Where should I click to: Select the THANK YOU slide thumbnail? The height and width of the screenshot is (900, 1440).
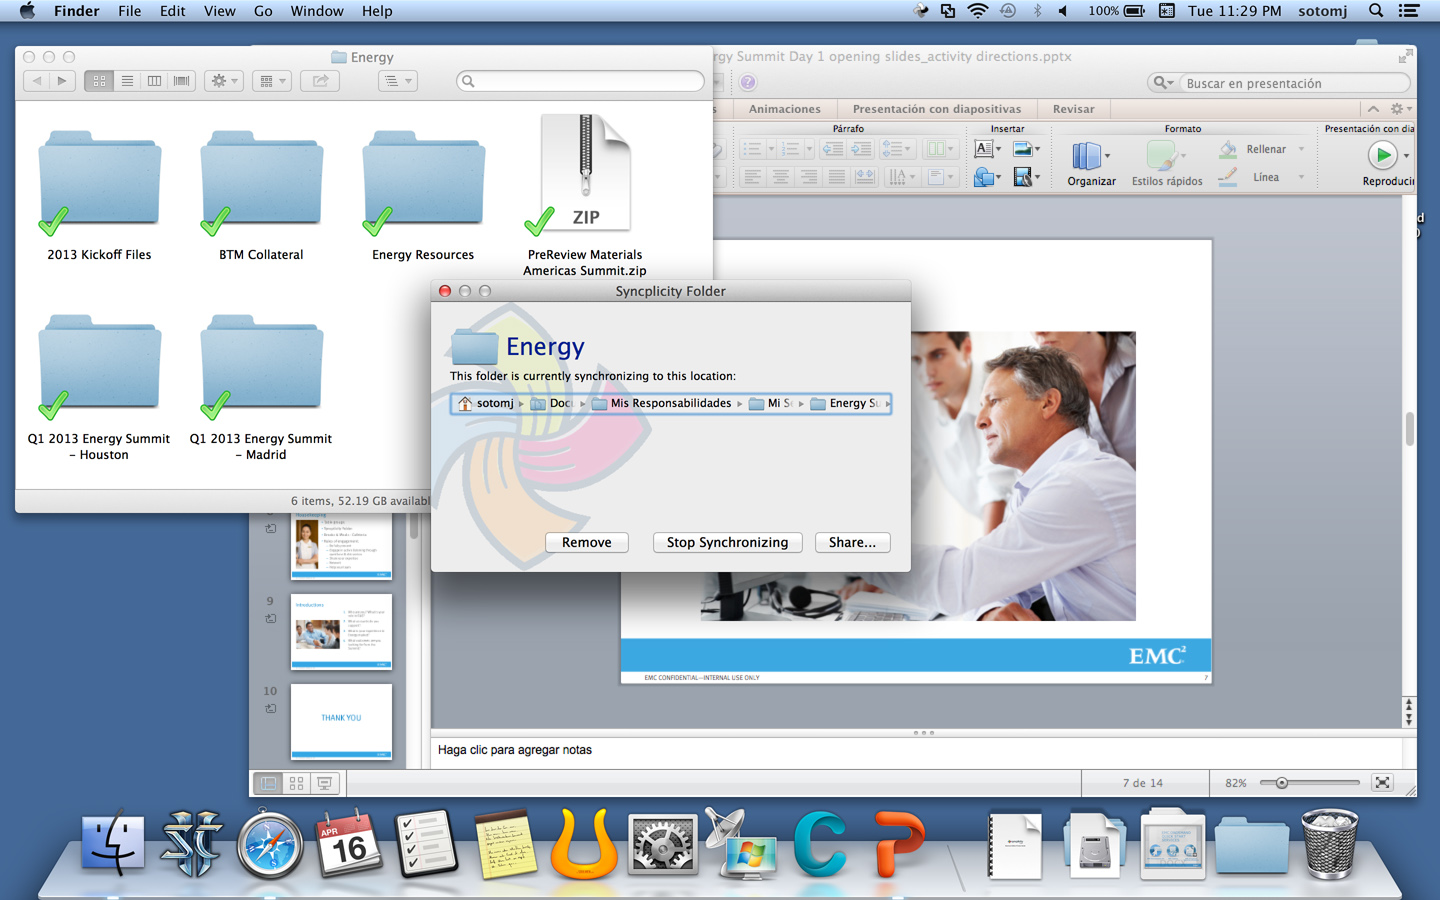coord(341,720)
